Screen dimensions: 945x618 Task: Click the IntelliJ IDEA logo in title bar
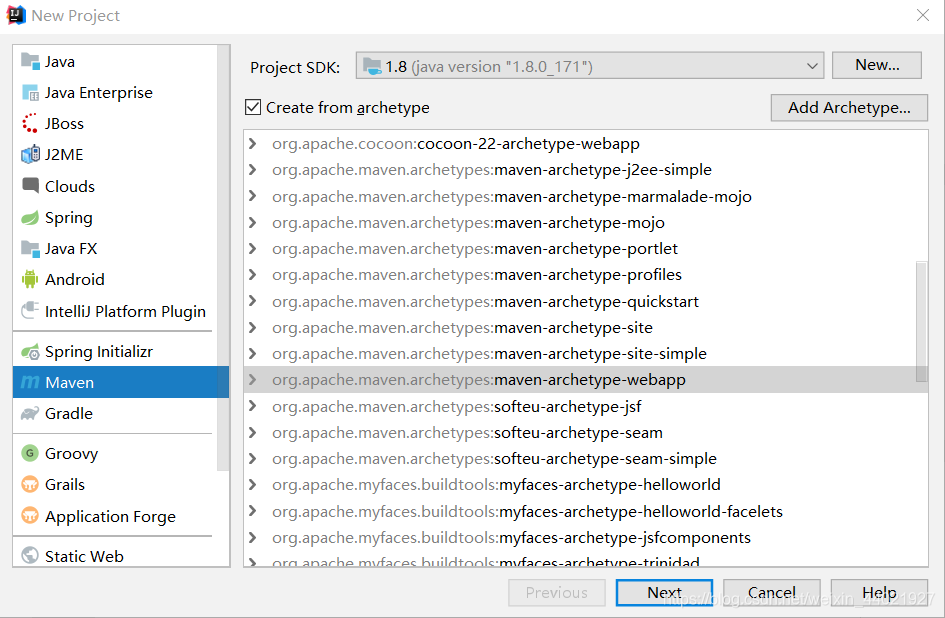pos(16,15)
